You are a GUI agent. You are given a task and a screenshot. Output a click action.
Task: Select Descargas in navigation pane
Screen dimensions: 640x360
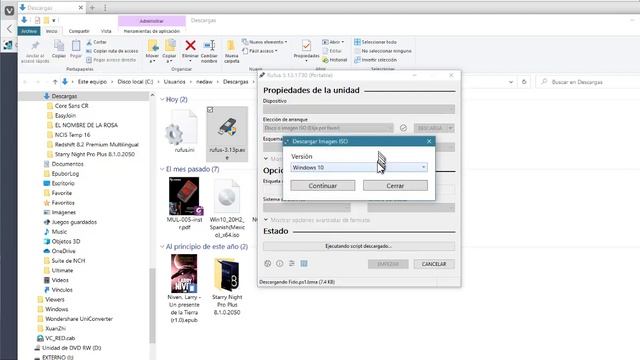(64, 96)
